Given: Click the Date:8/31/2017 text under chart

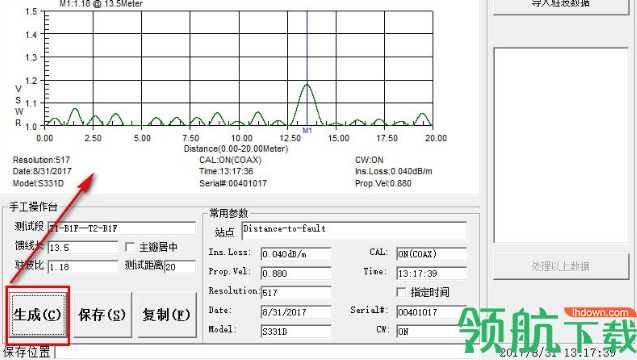Looking at the screenshot, I should point(42,171).
